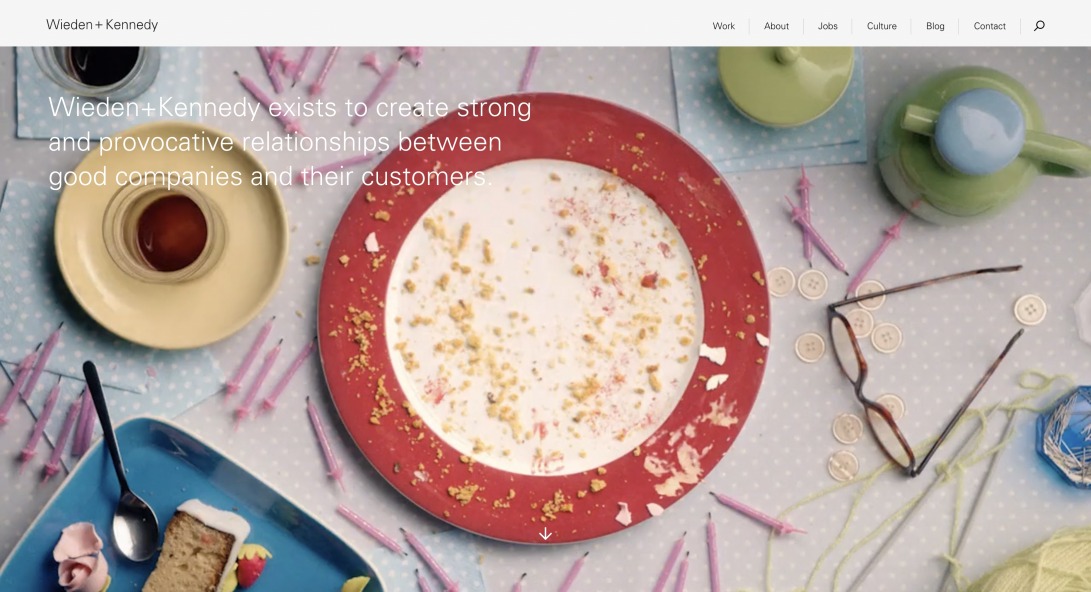Click the green teapot with blue lid
The width and height of the screenshot is (1091, 592).
coord(981,143)
